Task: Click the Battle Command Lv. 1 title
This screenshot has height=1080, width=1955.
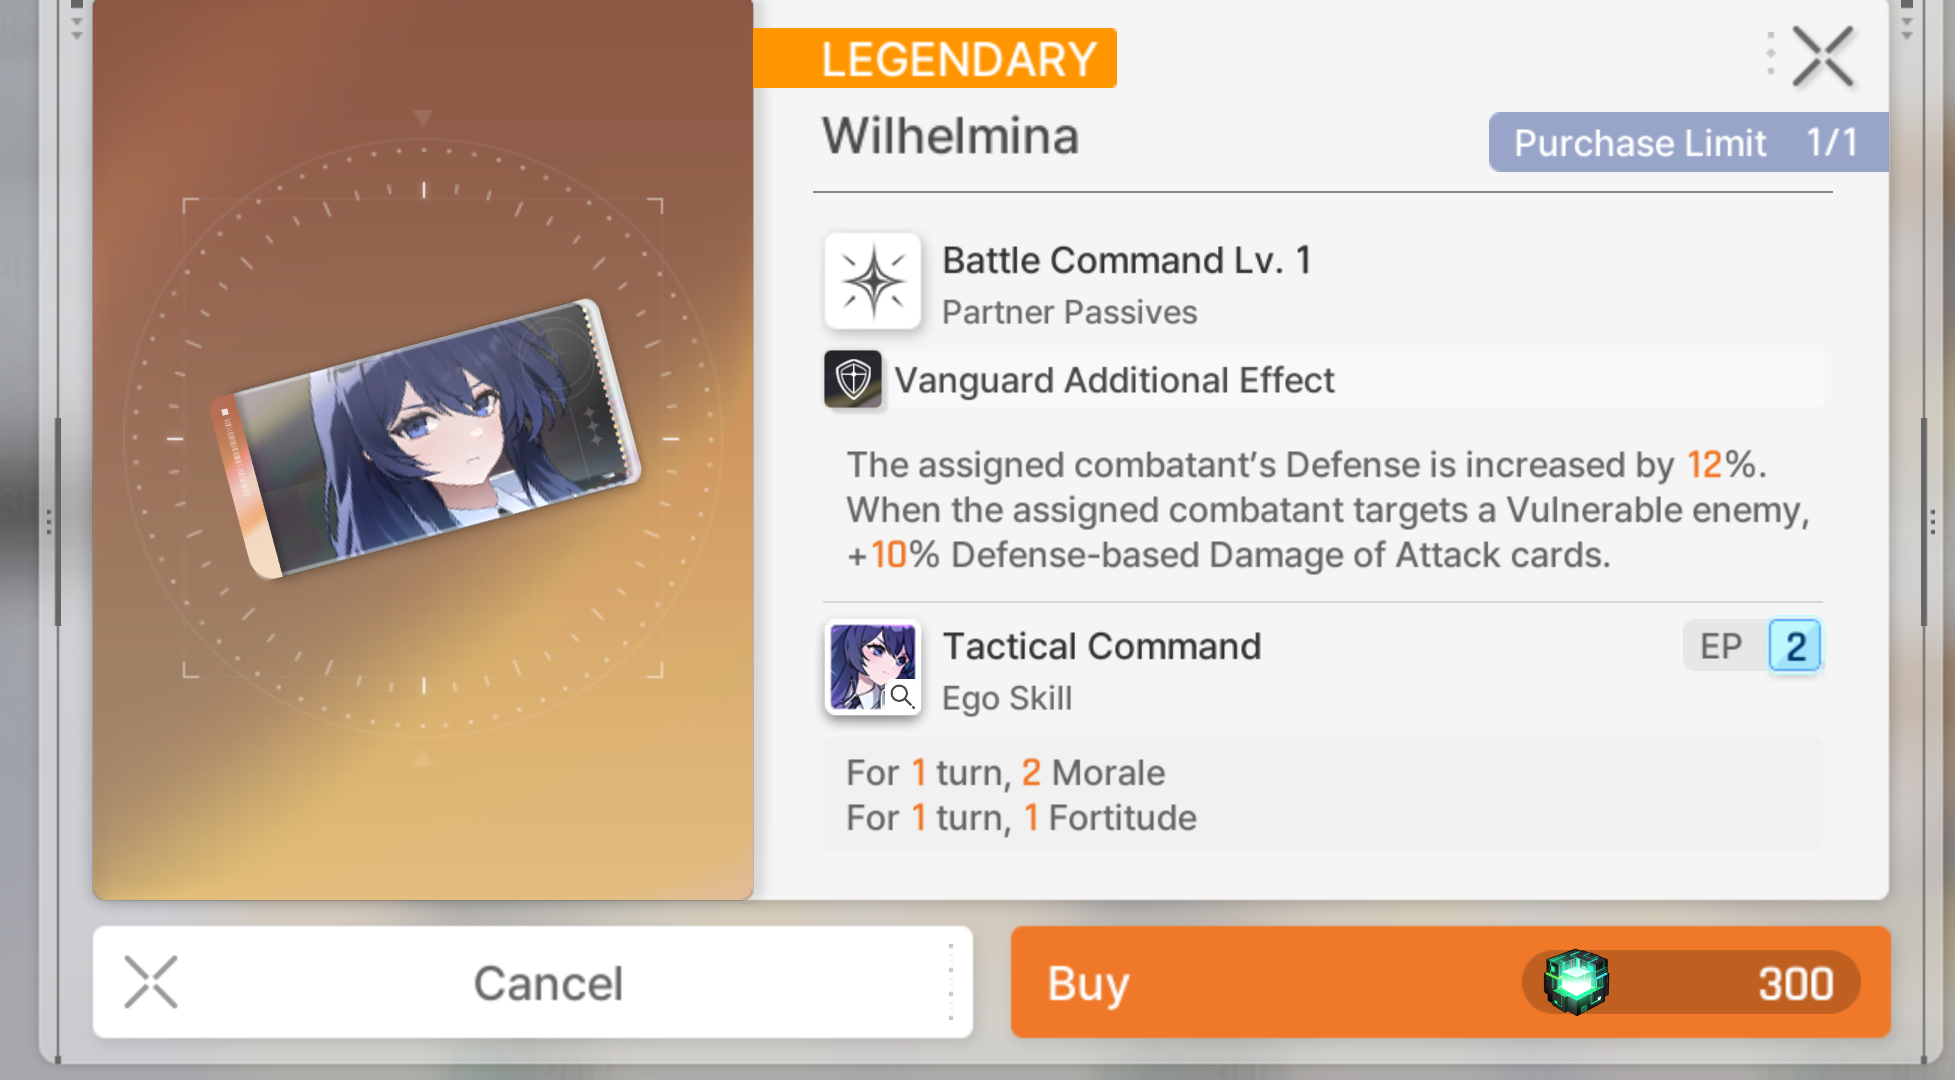Action: [x=1127, y=260]
